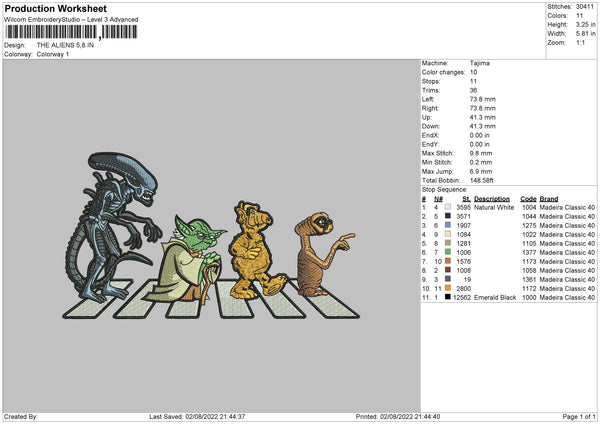Click the Min Stitch value "0.2 mm"
The width and height of the screenshot is (600, 424).
[481, 162]
